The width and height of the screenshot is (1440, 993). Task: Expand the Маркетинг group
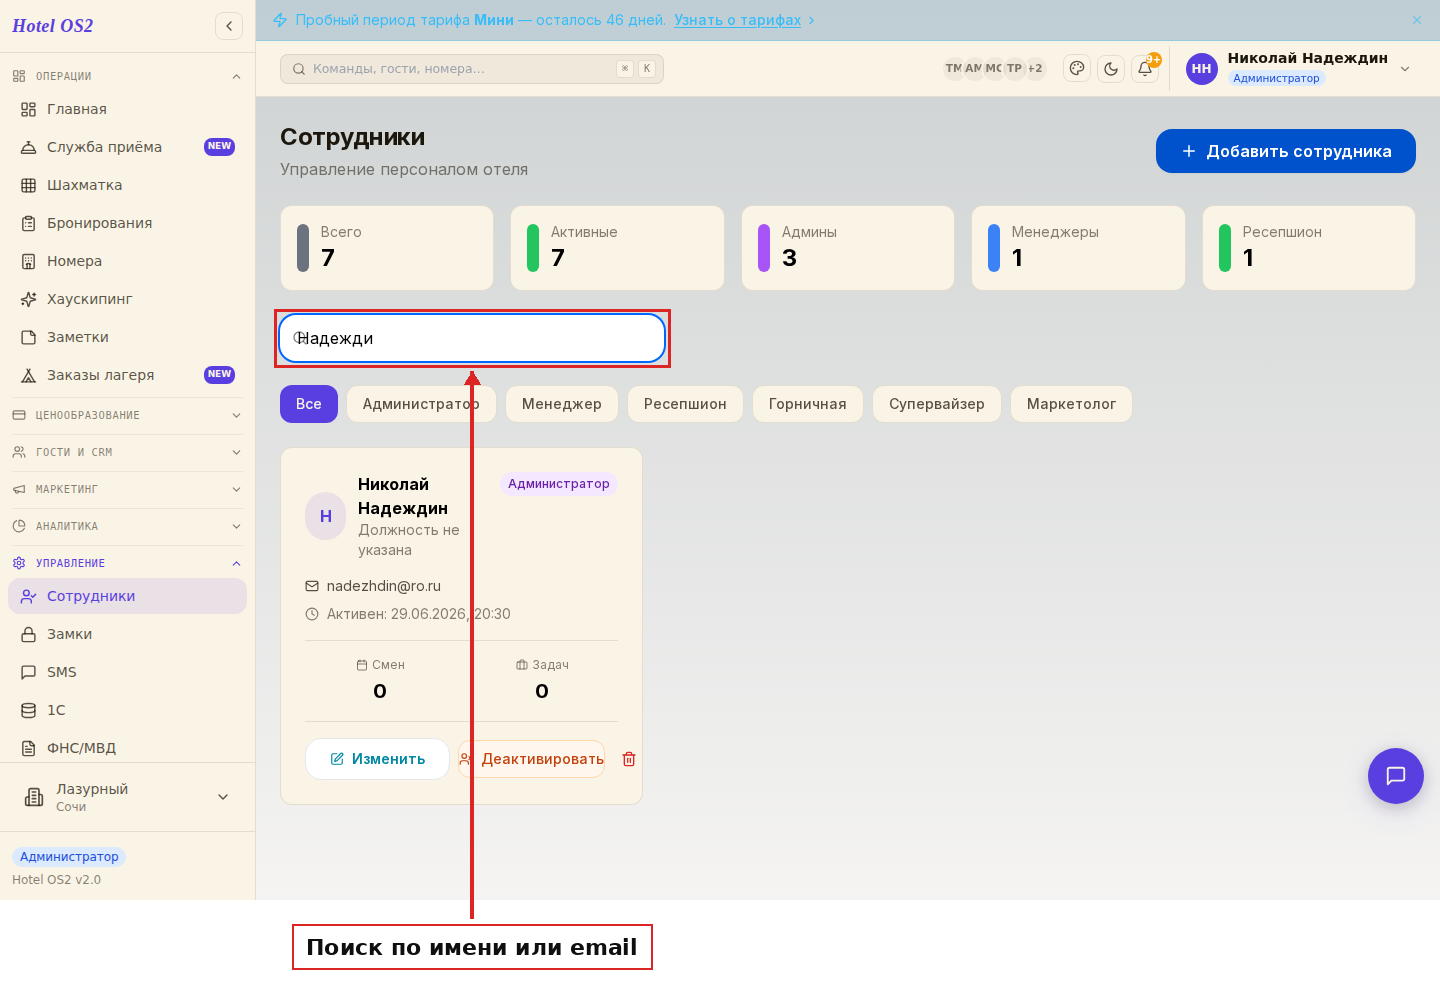(127, 489)
